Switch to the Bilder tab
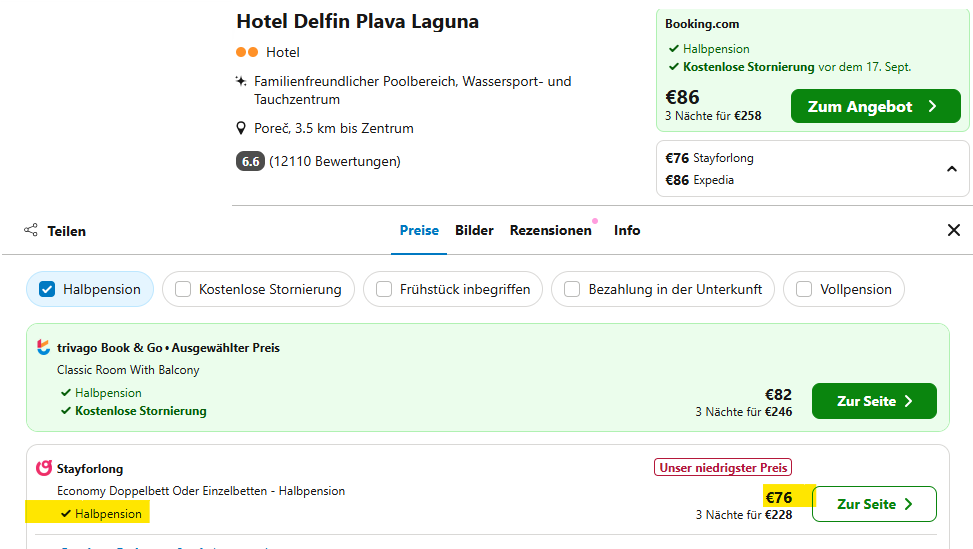This screenshot has height=549, width=973. click(474, 230)
